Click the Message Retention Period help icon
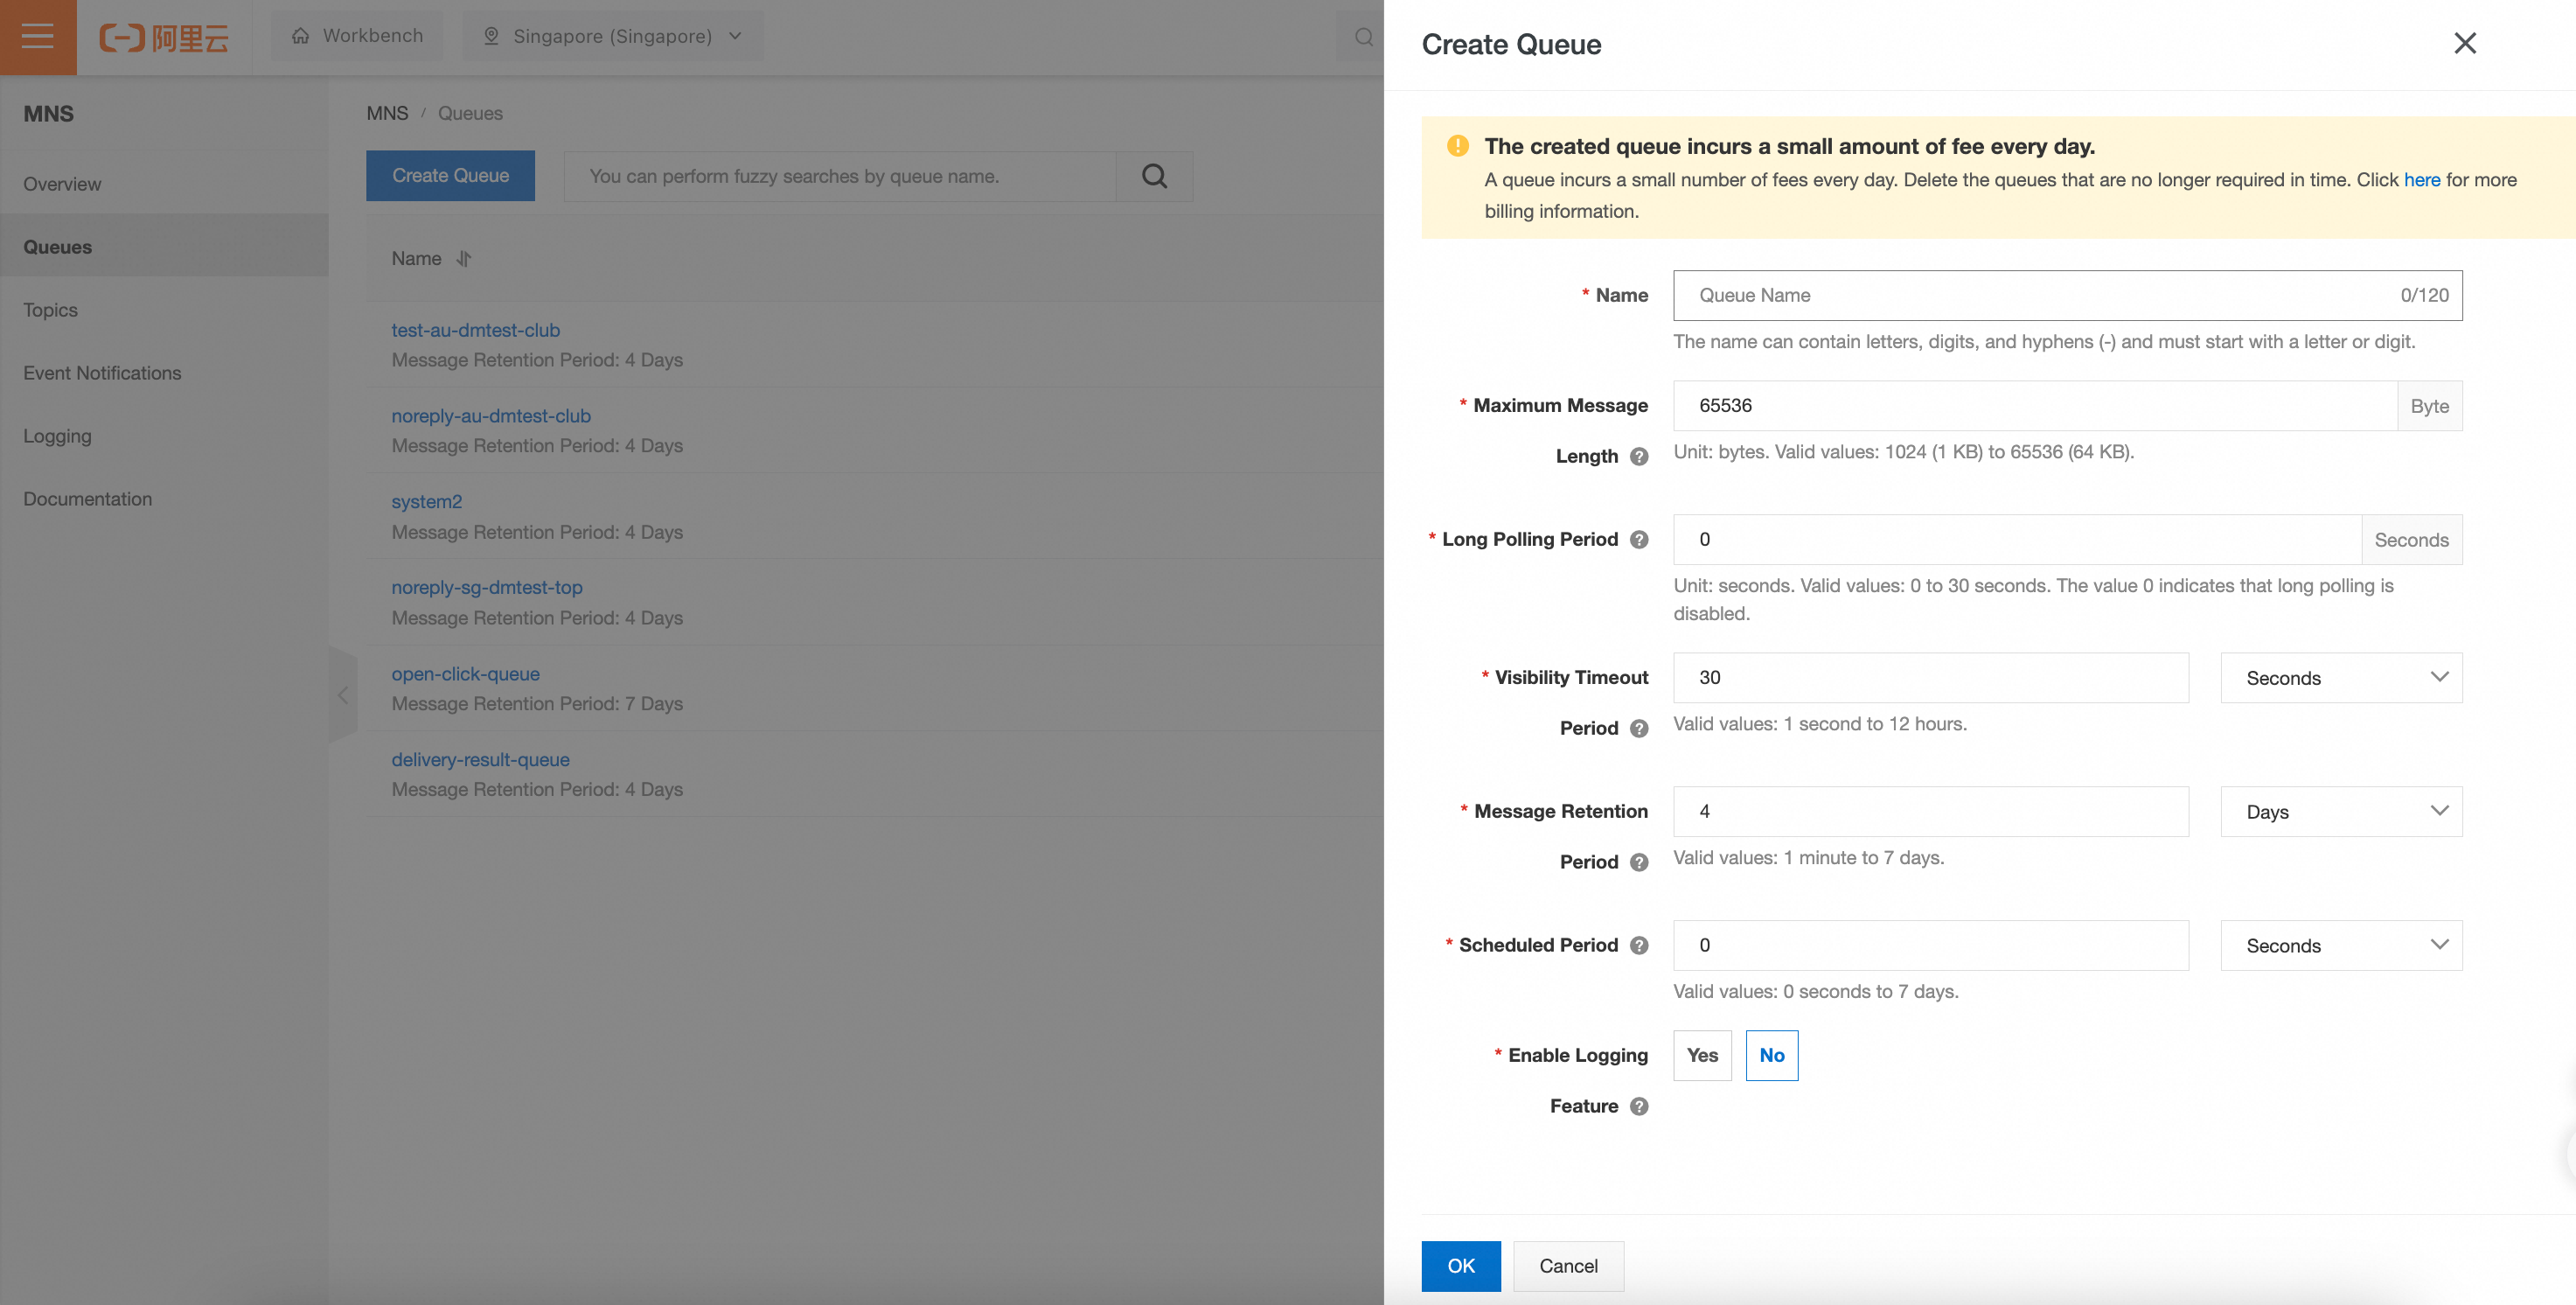Image resolution: width=2576 pixels, height=1305 pixels. click(x=1638, y=862)
